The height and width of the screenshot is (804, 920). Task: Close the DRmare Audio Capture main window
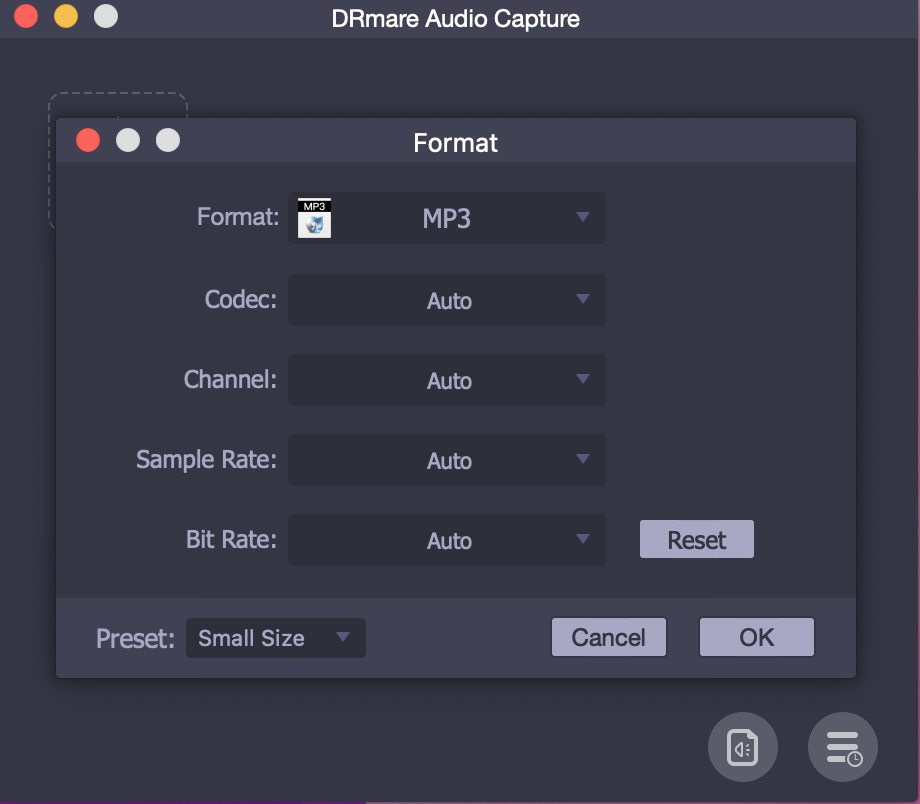coord(26,17)
